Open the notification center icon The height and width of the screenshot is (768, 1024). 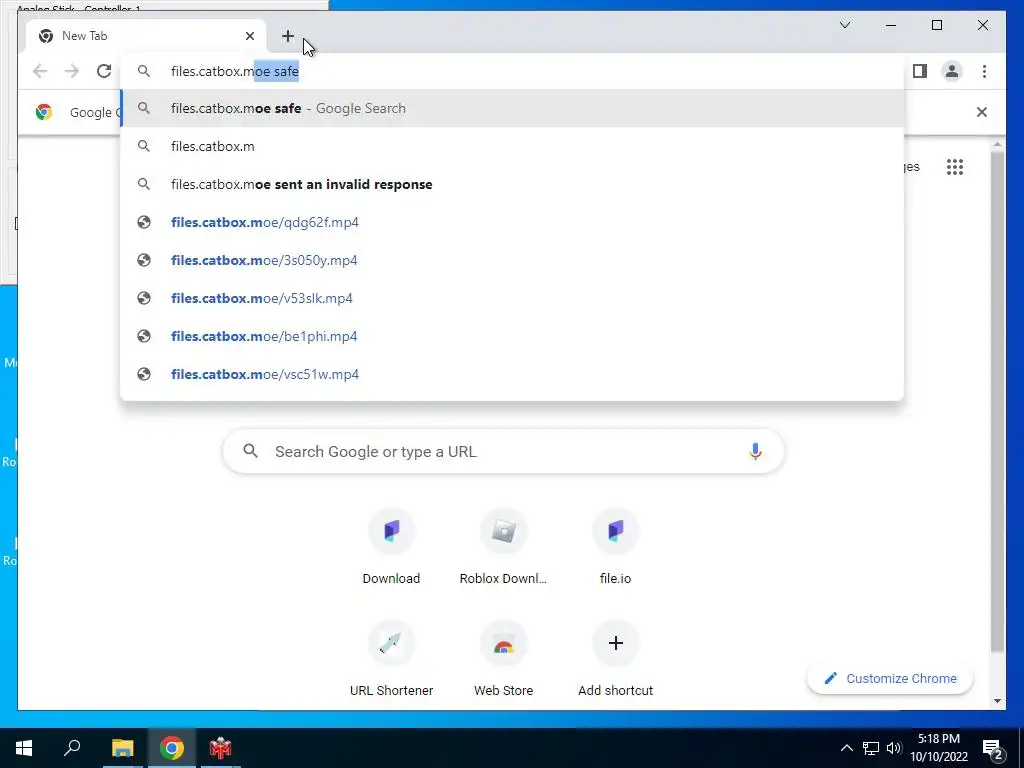993,749
